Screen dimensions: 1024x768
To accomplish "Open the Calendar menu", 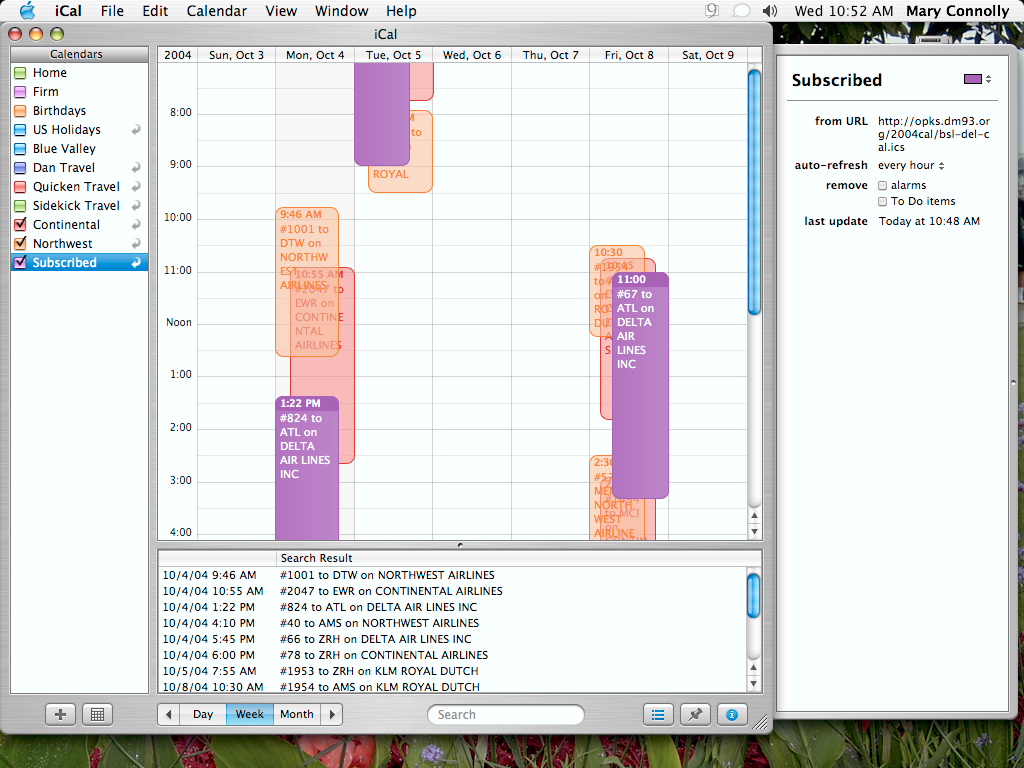I will click(217, 11).
